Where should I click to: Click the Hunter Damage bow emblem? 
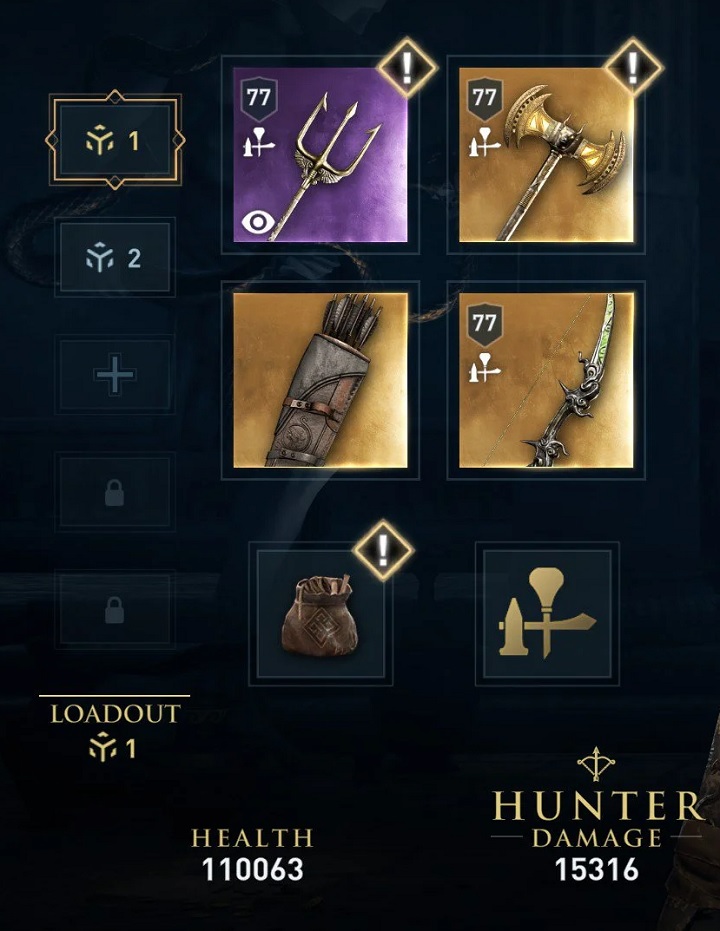pyautogui.click(x=596, y=764)
